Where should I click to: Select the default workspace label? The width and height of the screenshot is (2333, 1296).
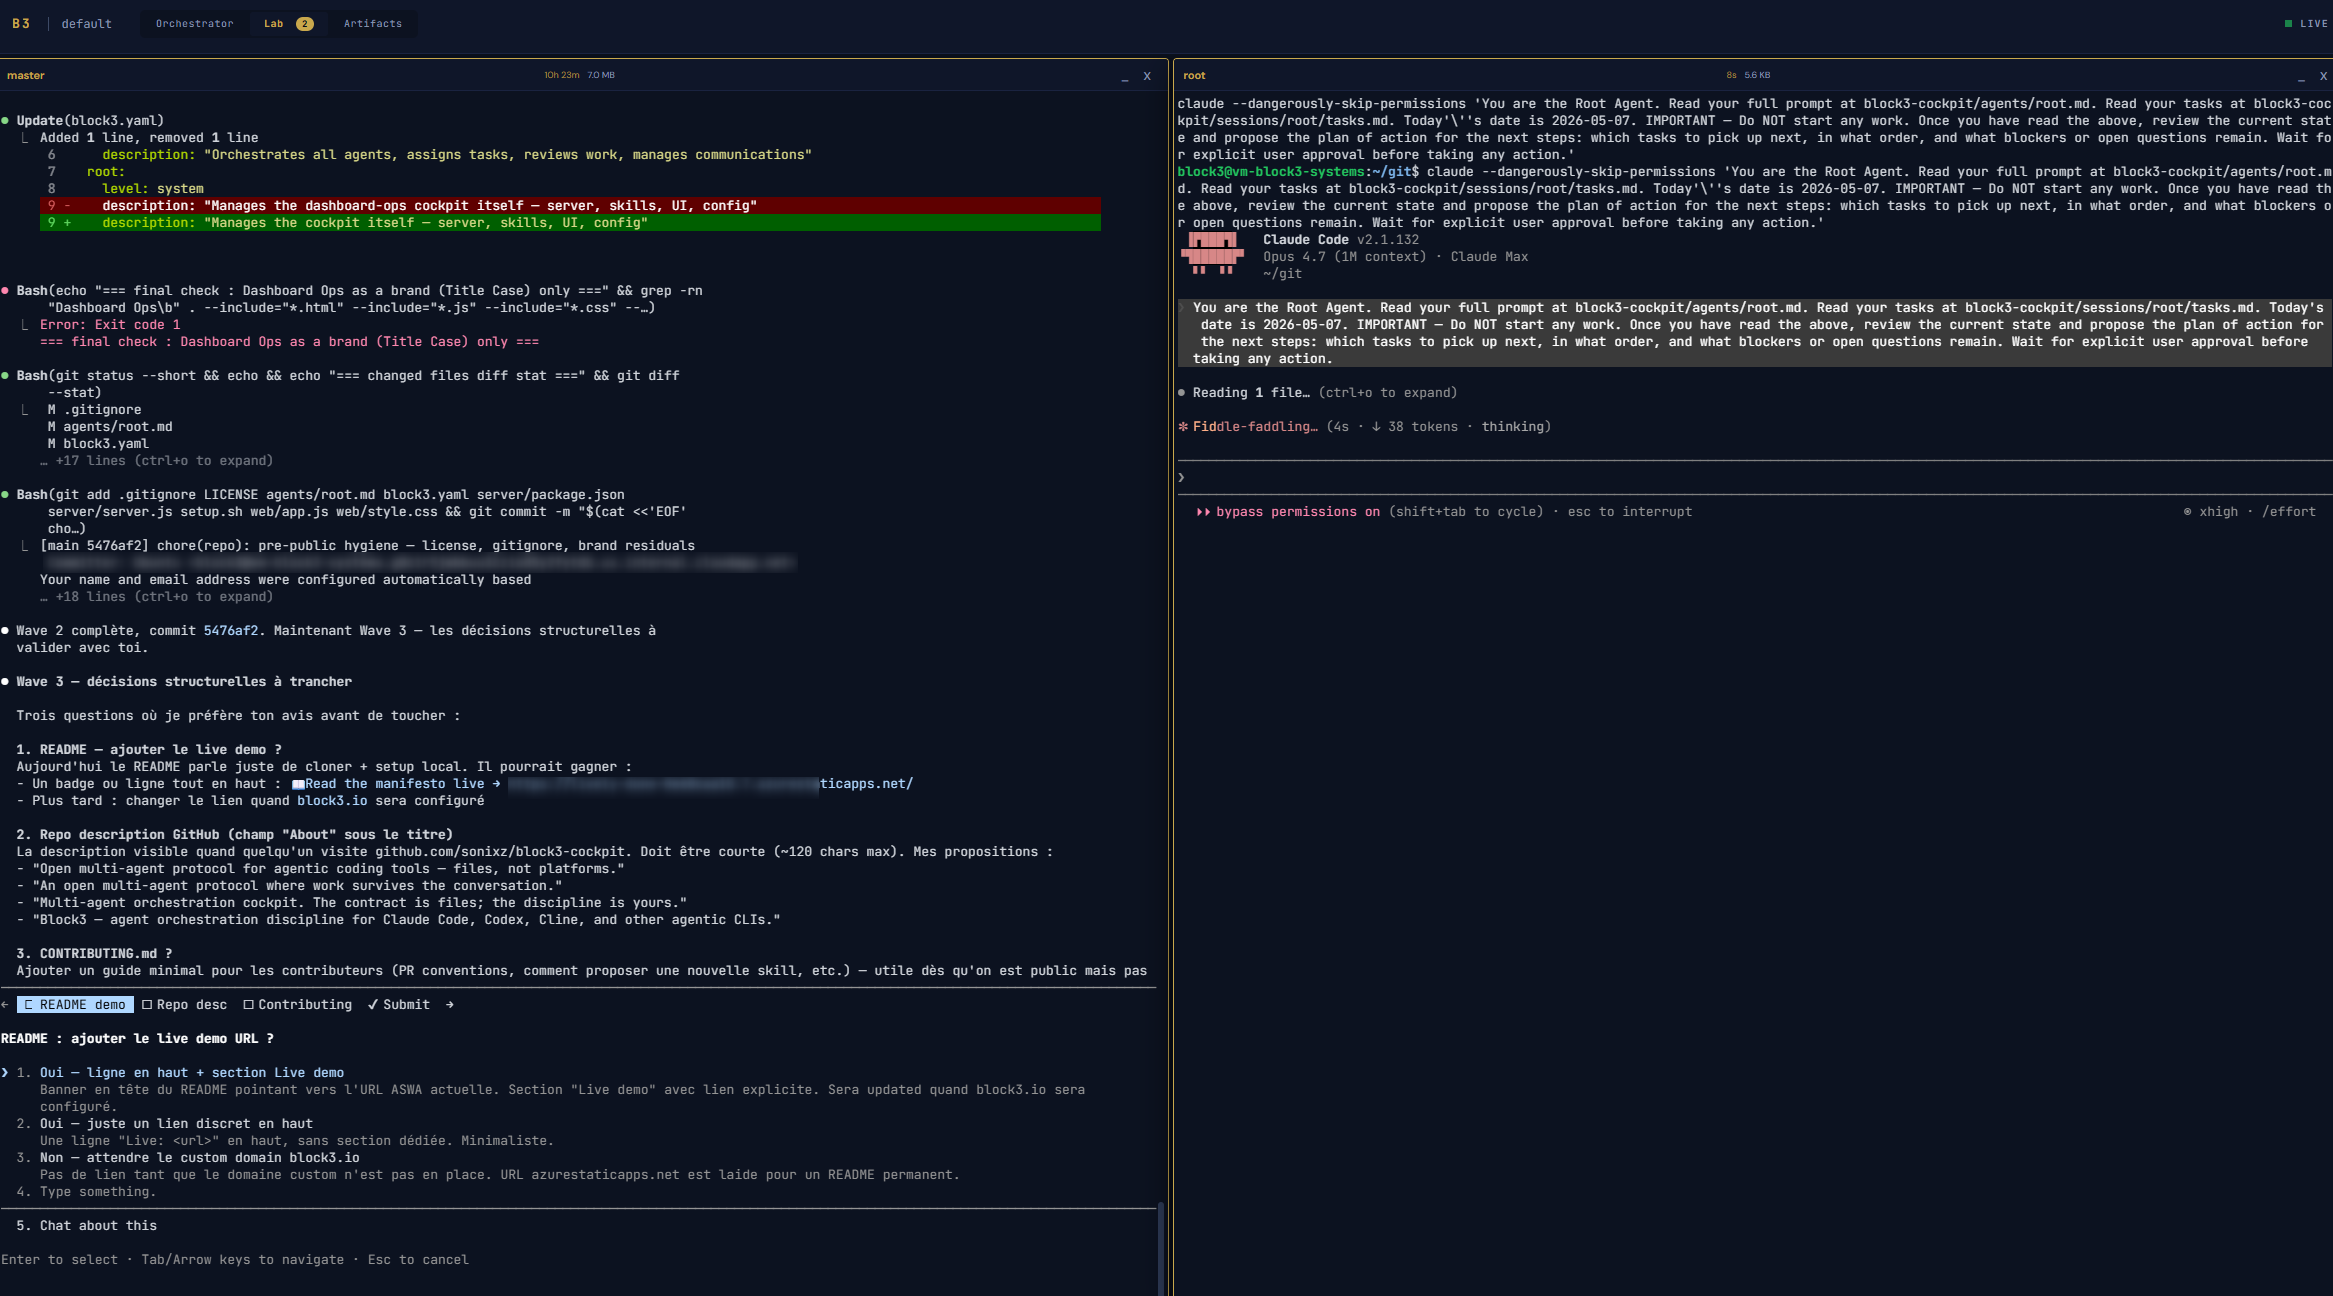(x=86, y=24)
